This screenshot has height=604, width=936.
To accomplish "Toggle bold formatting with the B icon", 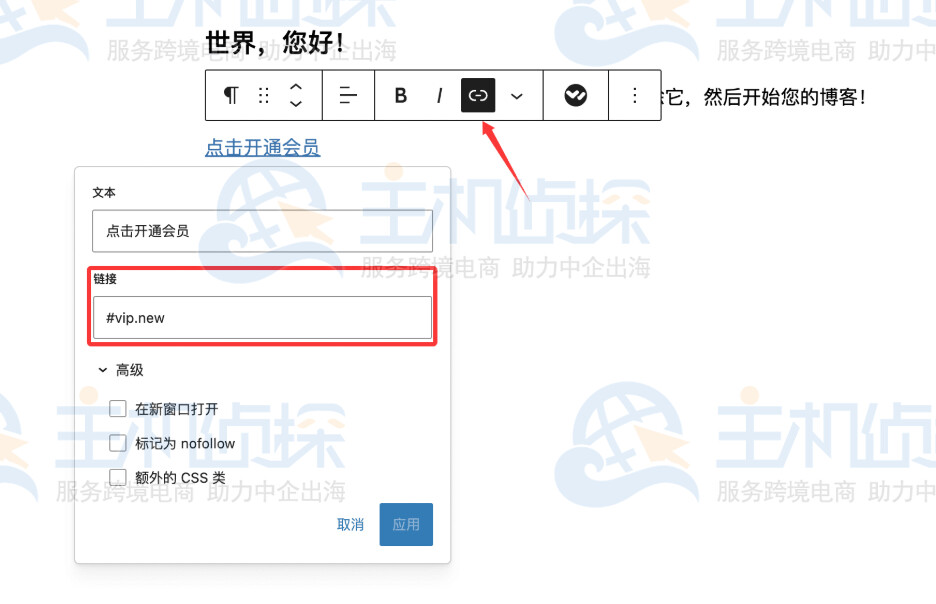I will (400, 95).
